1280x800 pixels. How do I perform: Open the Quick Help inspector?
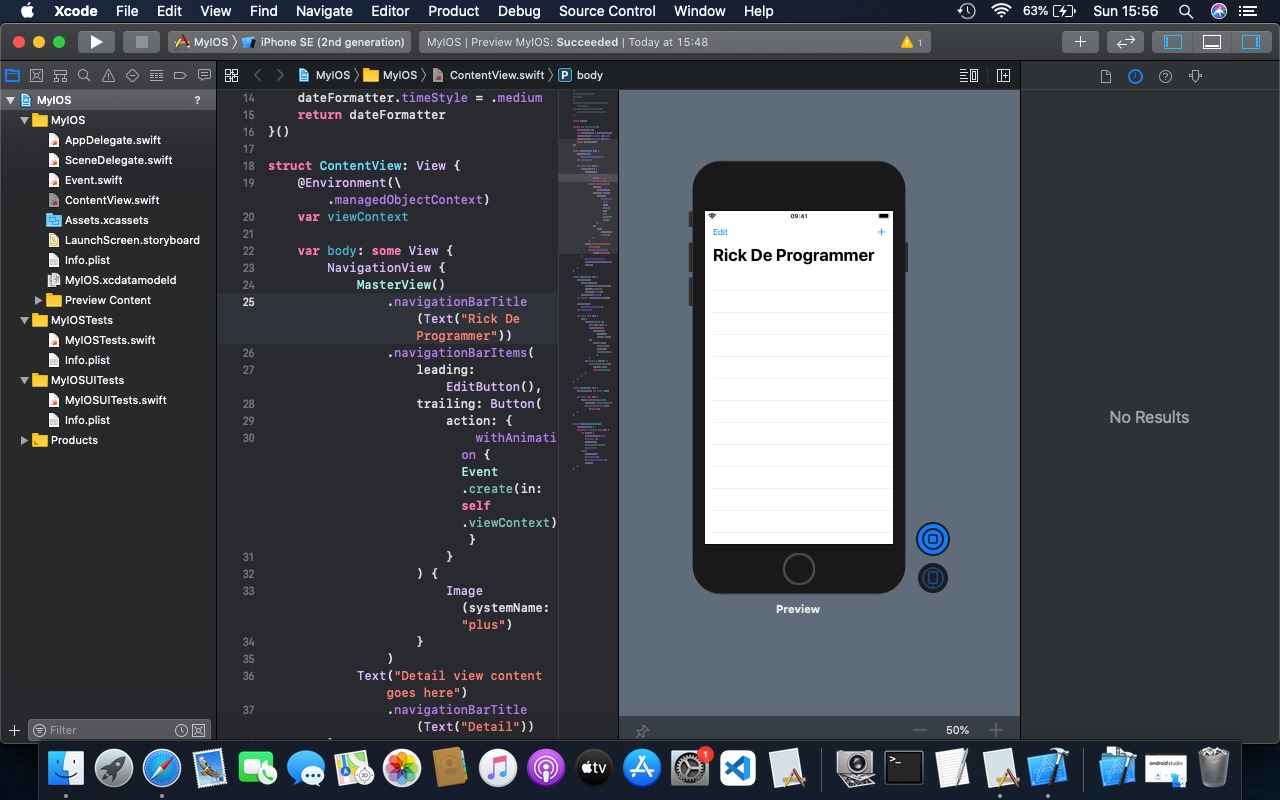point(1165,76)
